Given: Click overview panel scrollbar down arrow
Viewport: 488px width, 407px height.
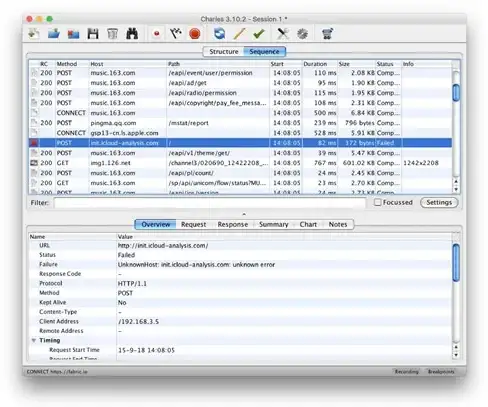Looking at the screenshot, I should 456,355.
